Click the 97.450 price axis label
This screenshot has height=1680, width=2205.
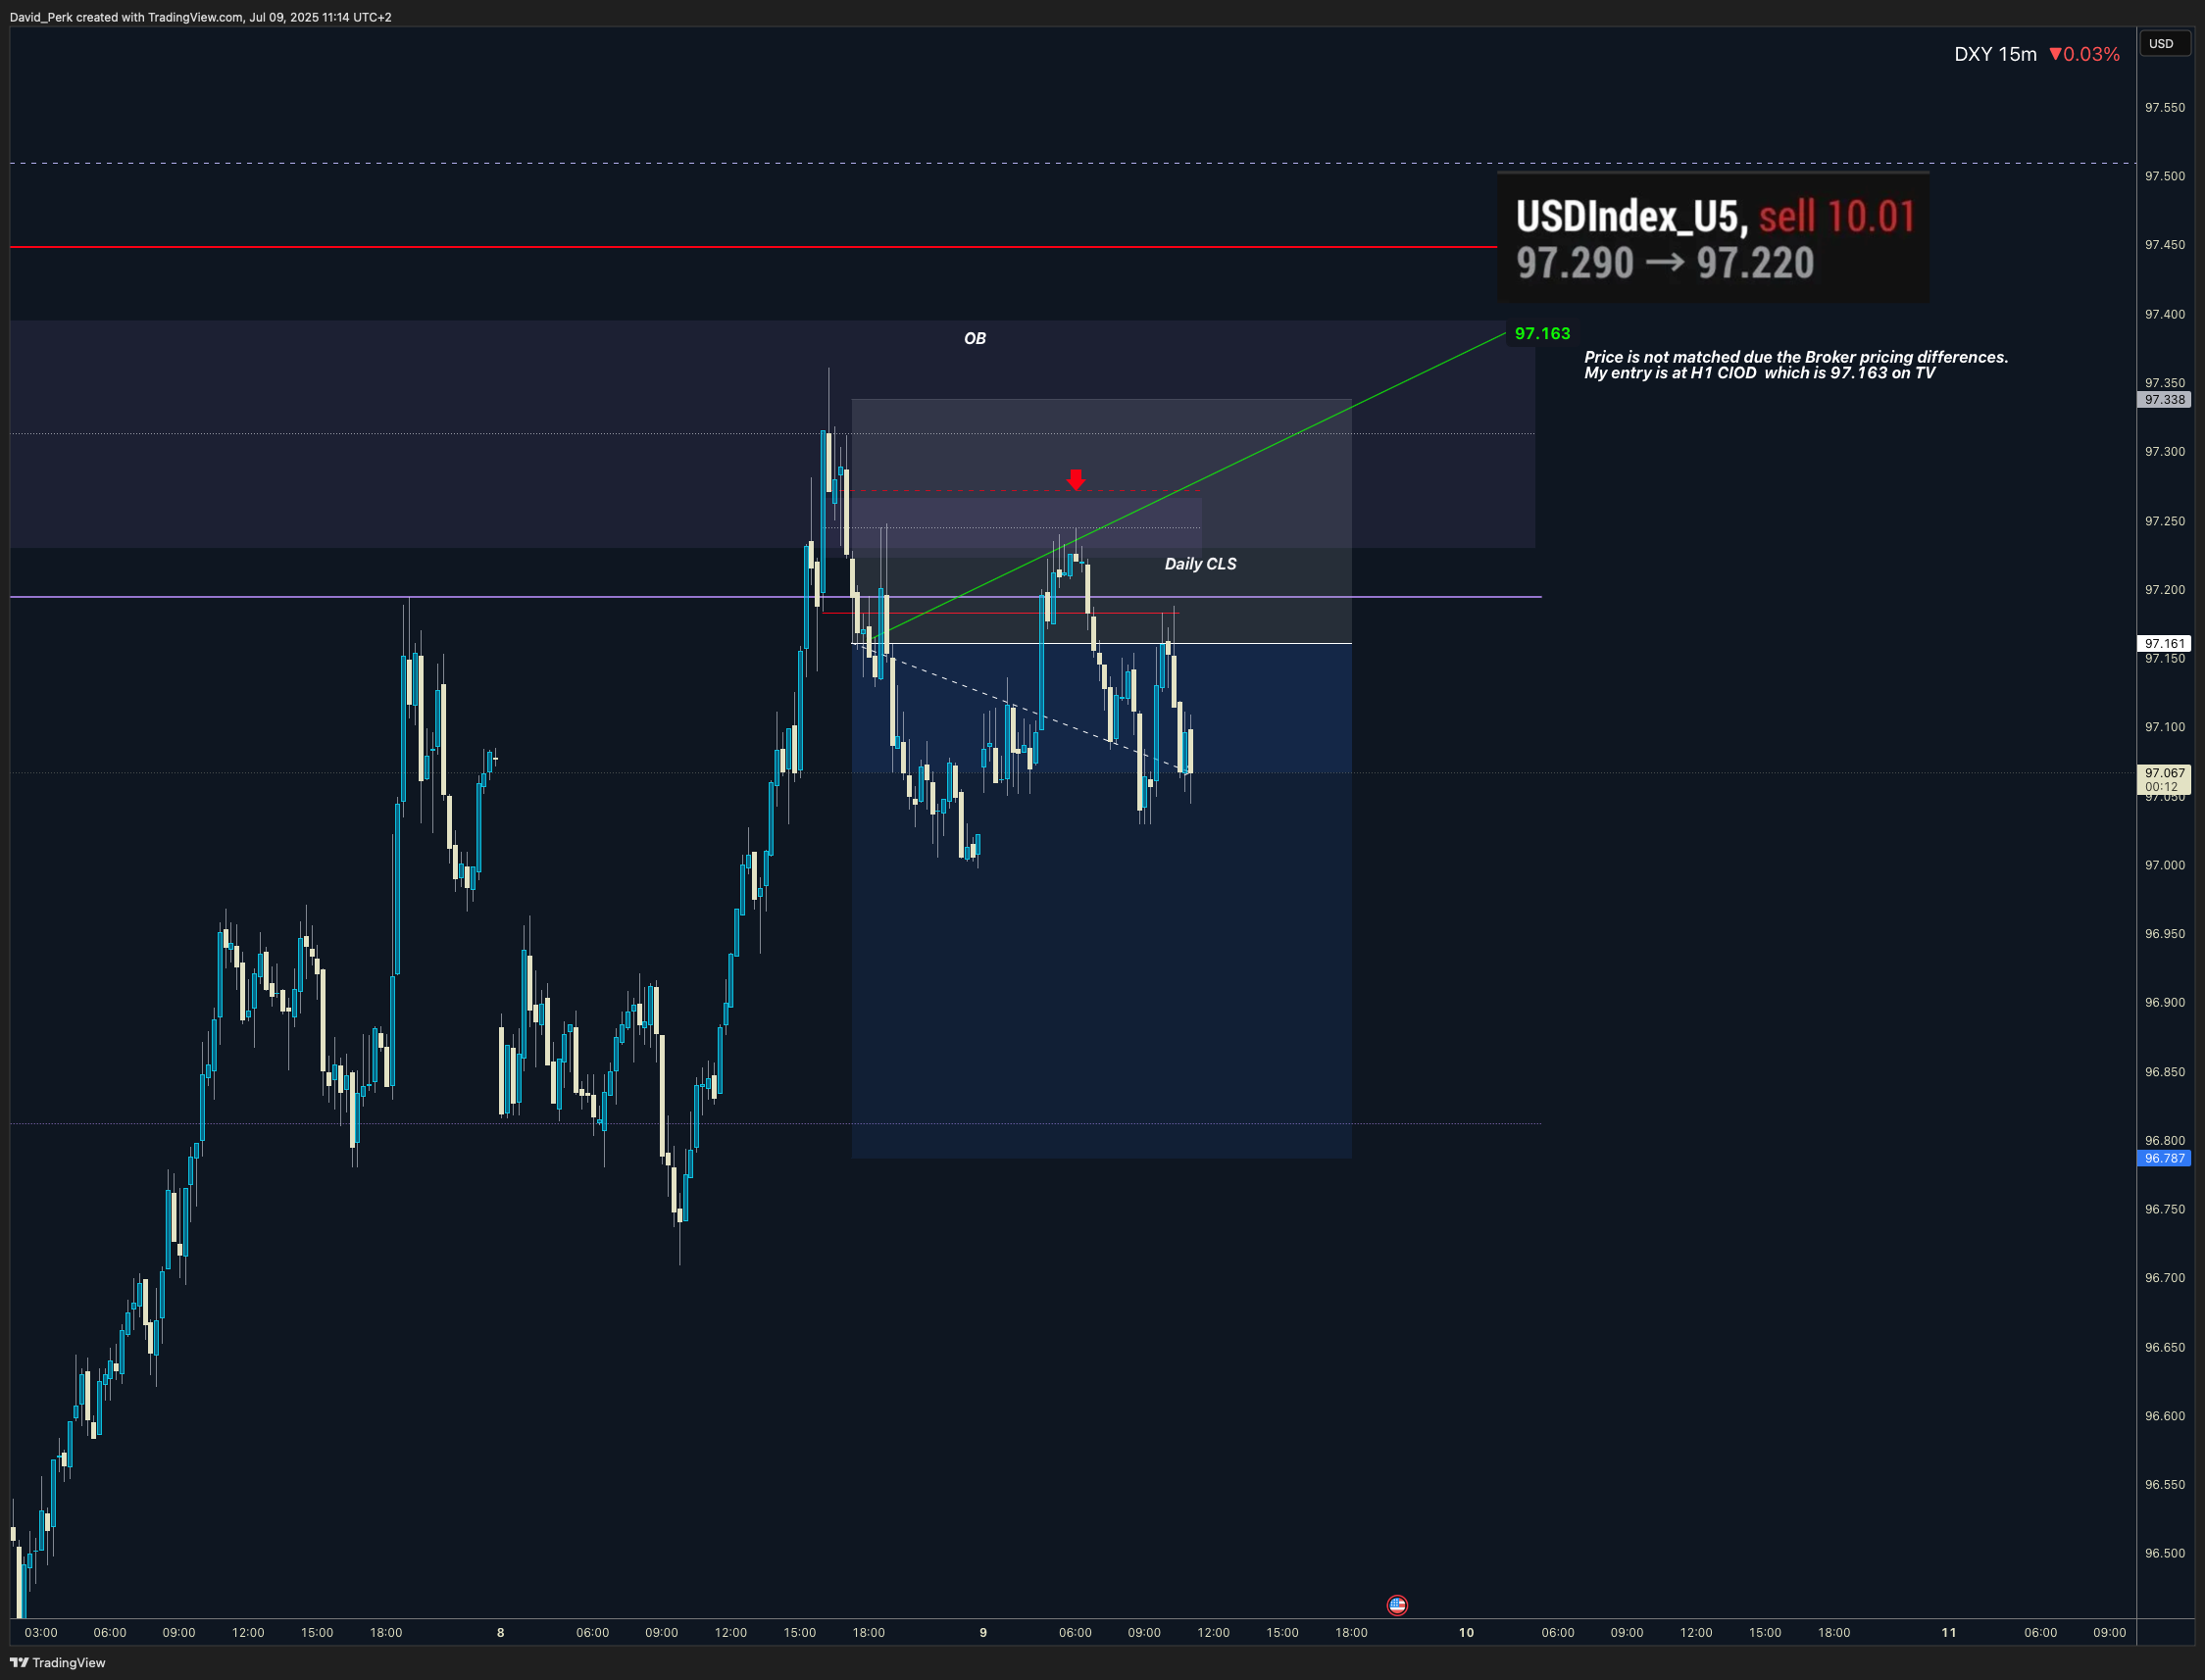pyautogui.click(x=2164, y=245)
